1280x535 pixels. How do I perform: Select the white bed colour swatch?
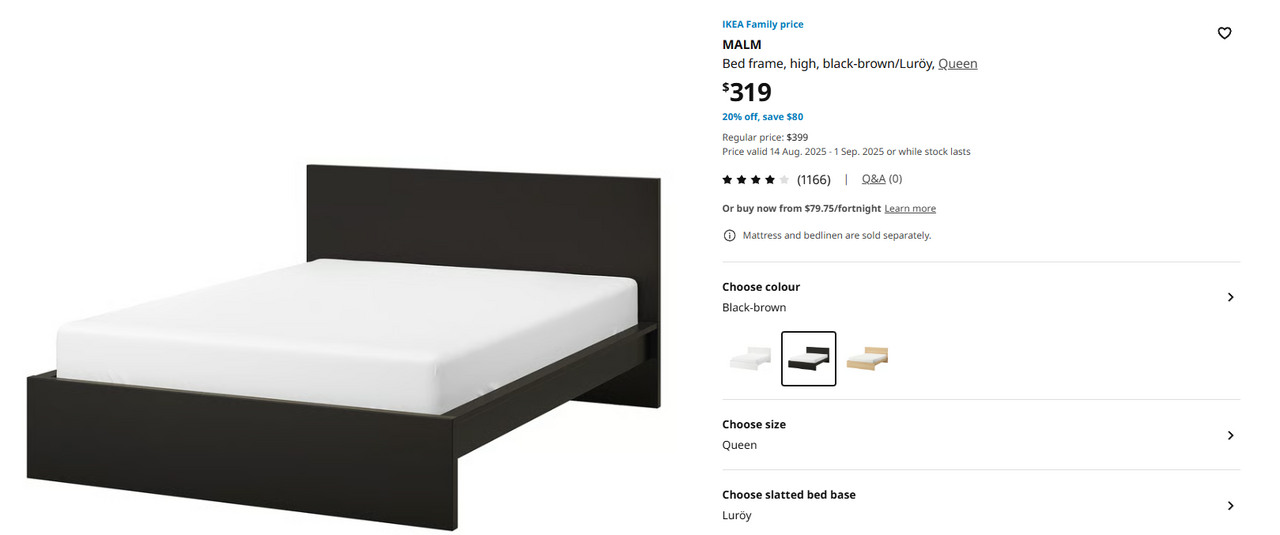pyautogui.click(x=751, y=359)
